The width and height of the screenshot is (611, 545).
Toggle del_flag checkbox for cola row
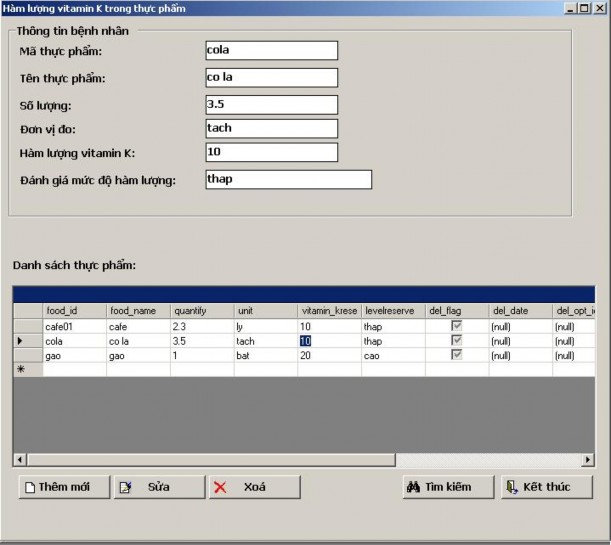pos(457,341)
